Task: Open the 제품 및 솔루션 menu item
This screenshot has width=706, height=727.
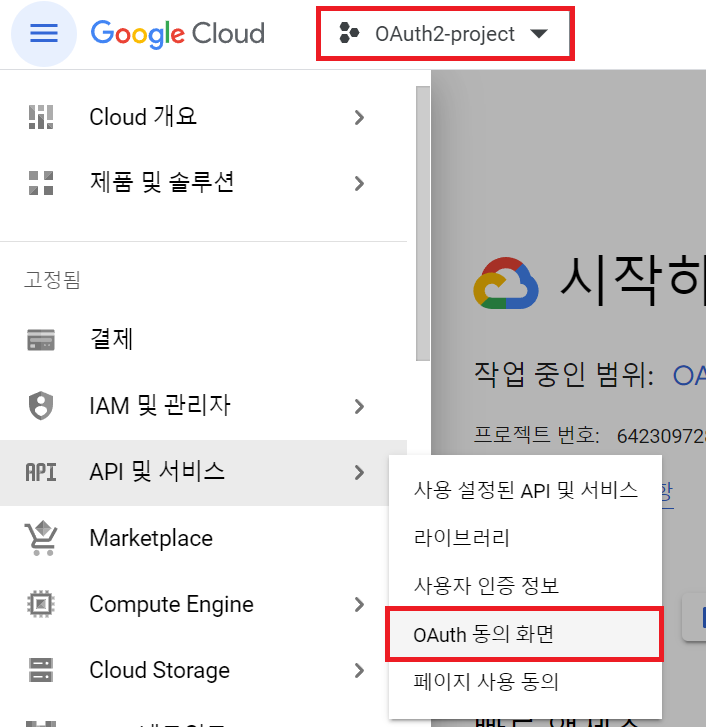Action: coord(204,183)
